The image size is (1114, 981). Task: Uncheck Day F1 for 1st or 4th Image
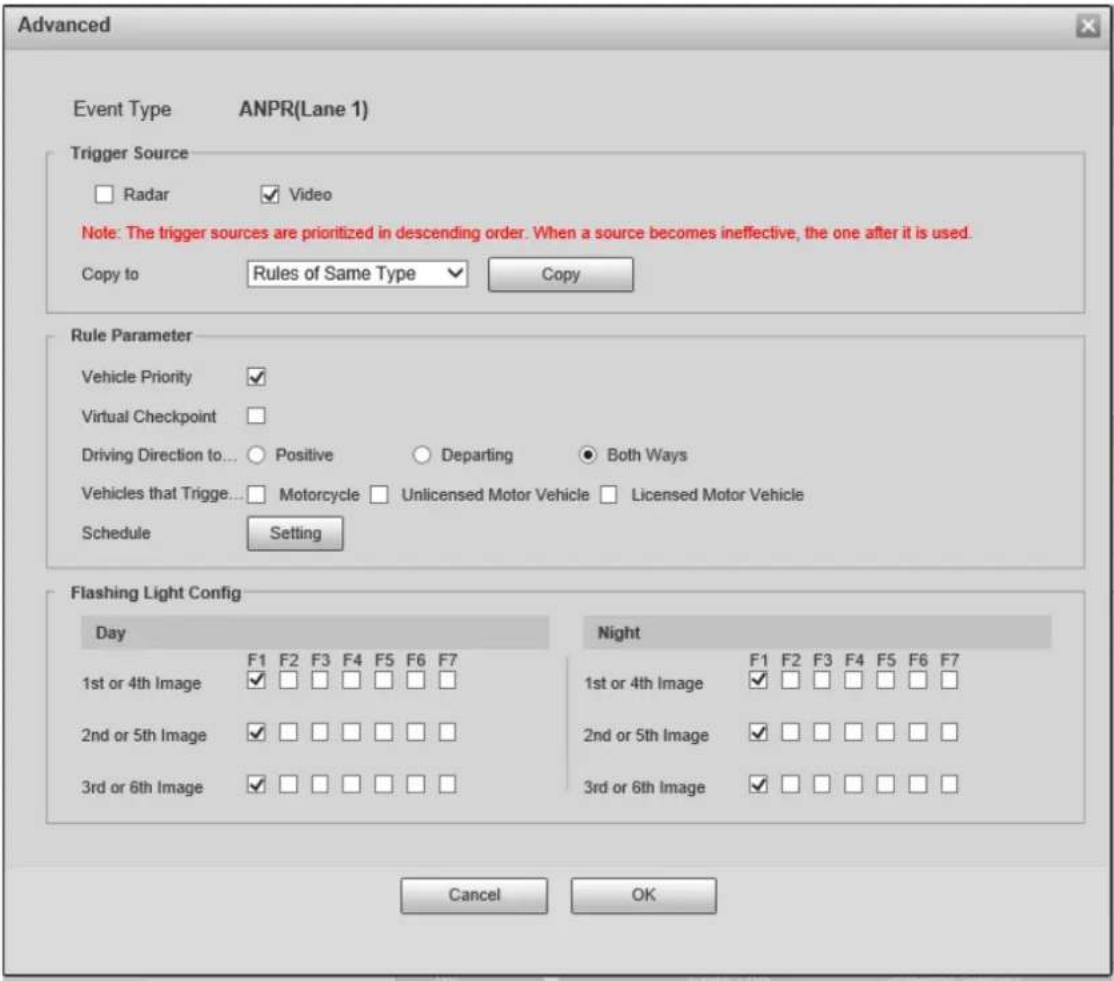256,681
